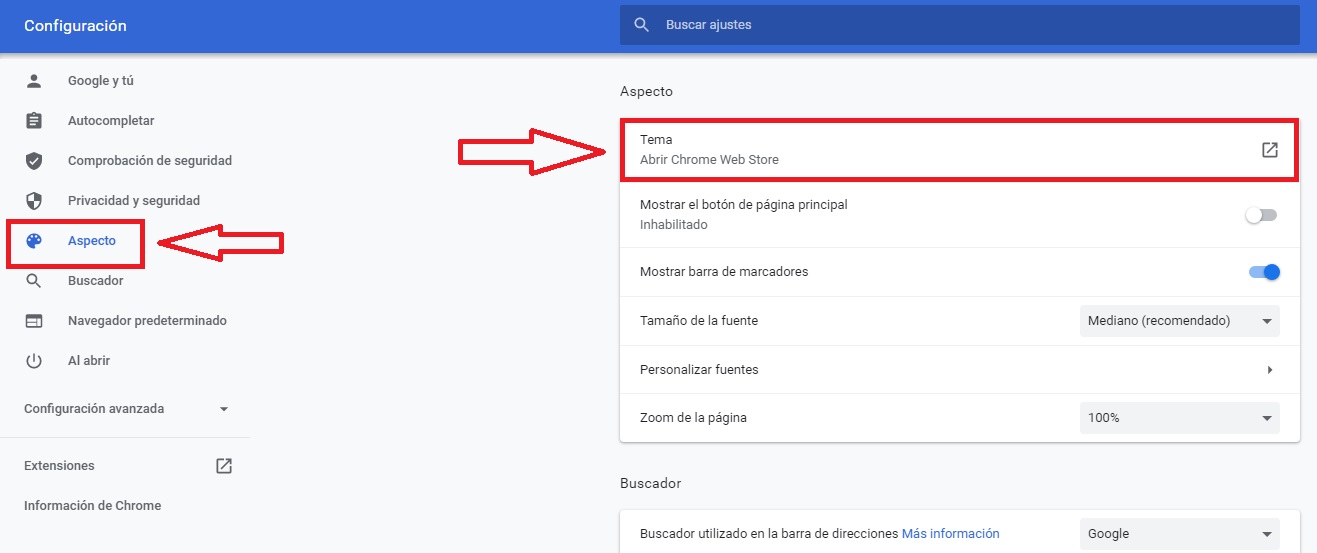The image size is (1317, 553).
Task: Click the palette icon for Aspecto
Action: click(x=34, y=241)
